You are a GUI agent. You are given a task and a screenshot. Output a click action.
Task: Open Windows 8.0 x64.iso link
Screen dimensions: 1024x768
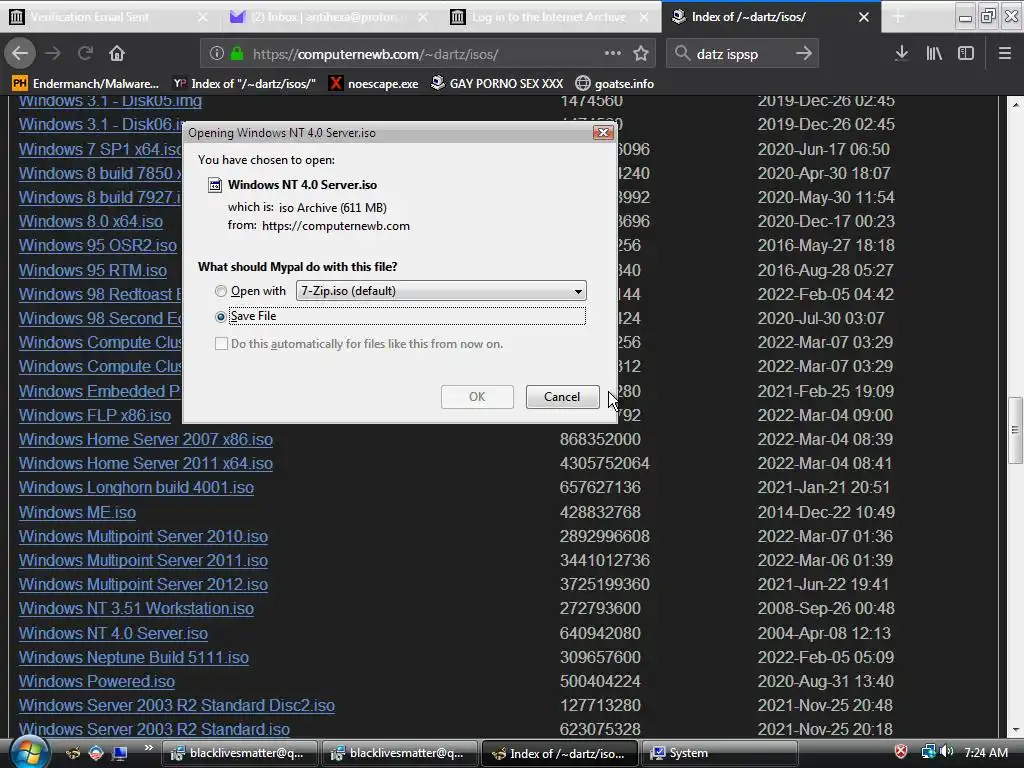point(90,221)
